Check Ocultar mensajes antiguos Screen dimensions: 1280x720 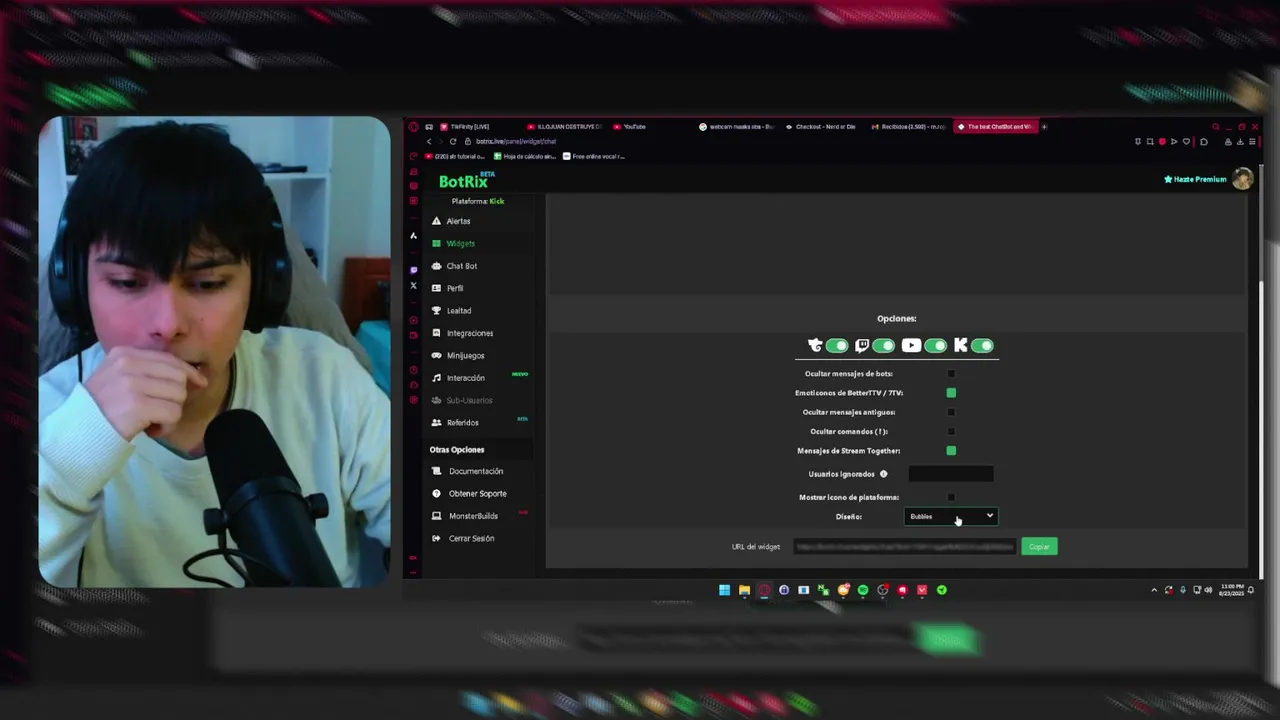[x=951, y=412]
